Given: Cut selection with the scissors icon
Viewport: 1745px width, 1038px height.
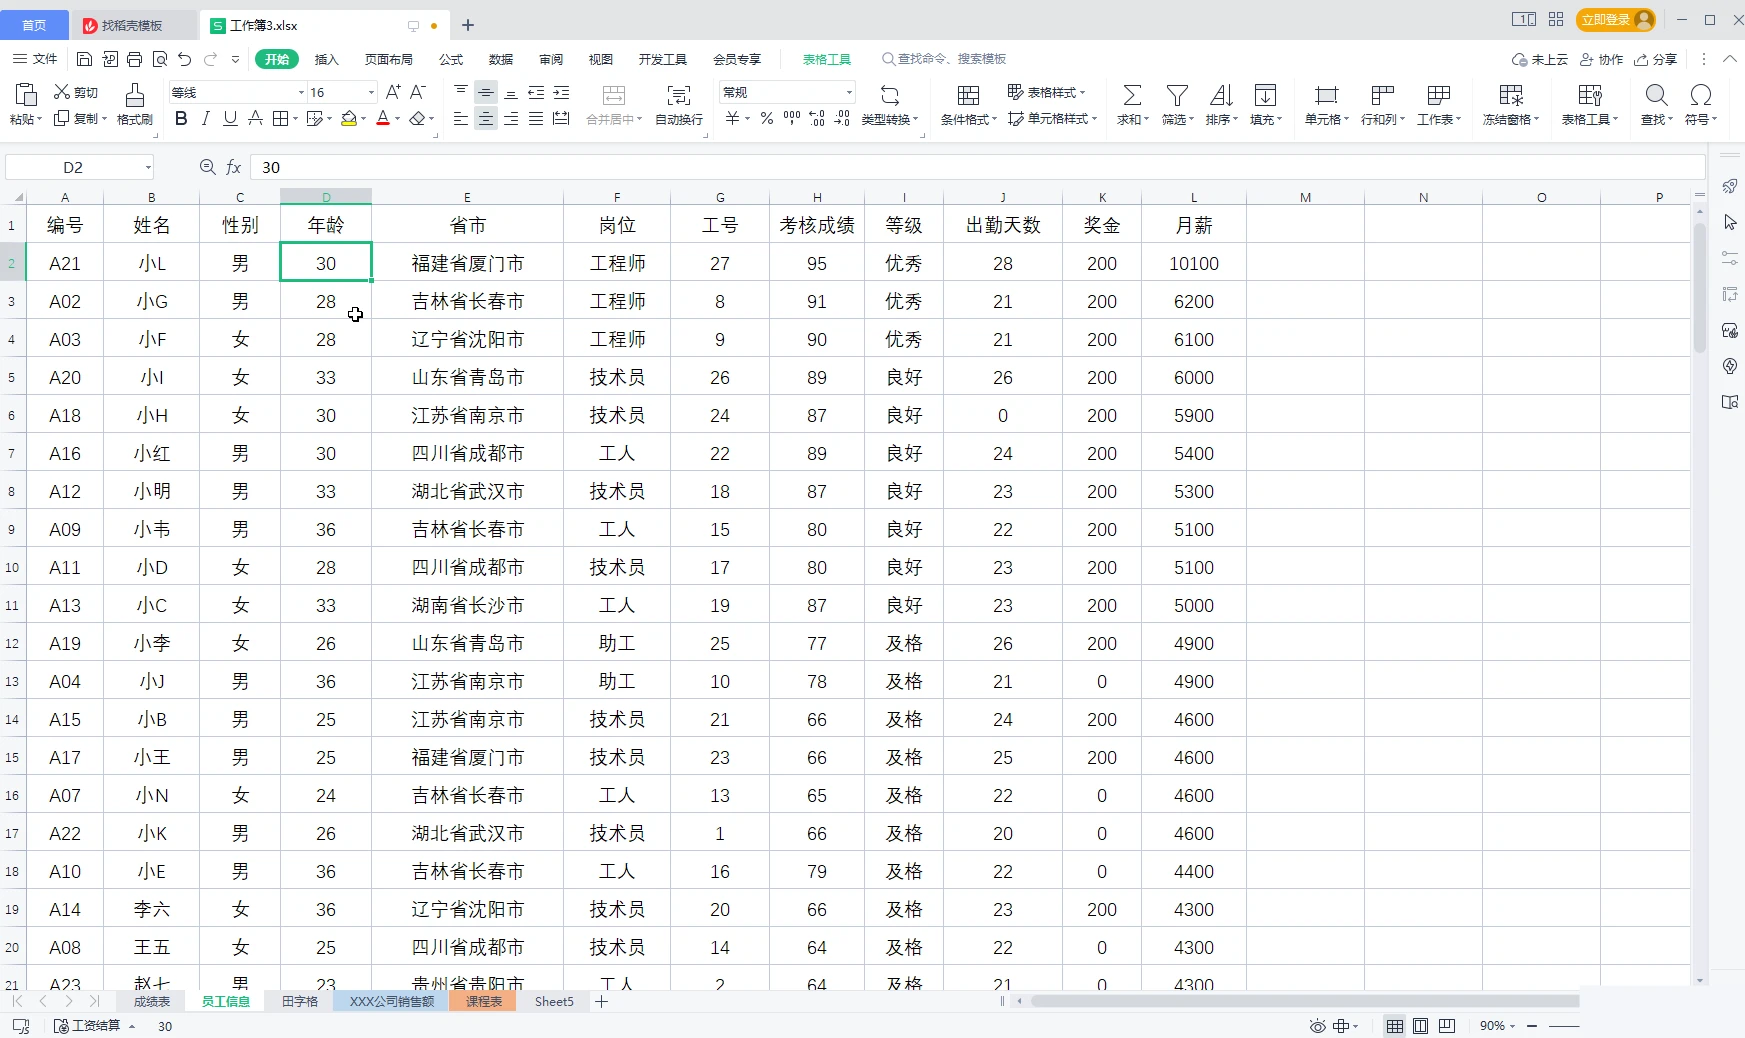Looking at the screenshot, I should tap(62, 92).
